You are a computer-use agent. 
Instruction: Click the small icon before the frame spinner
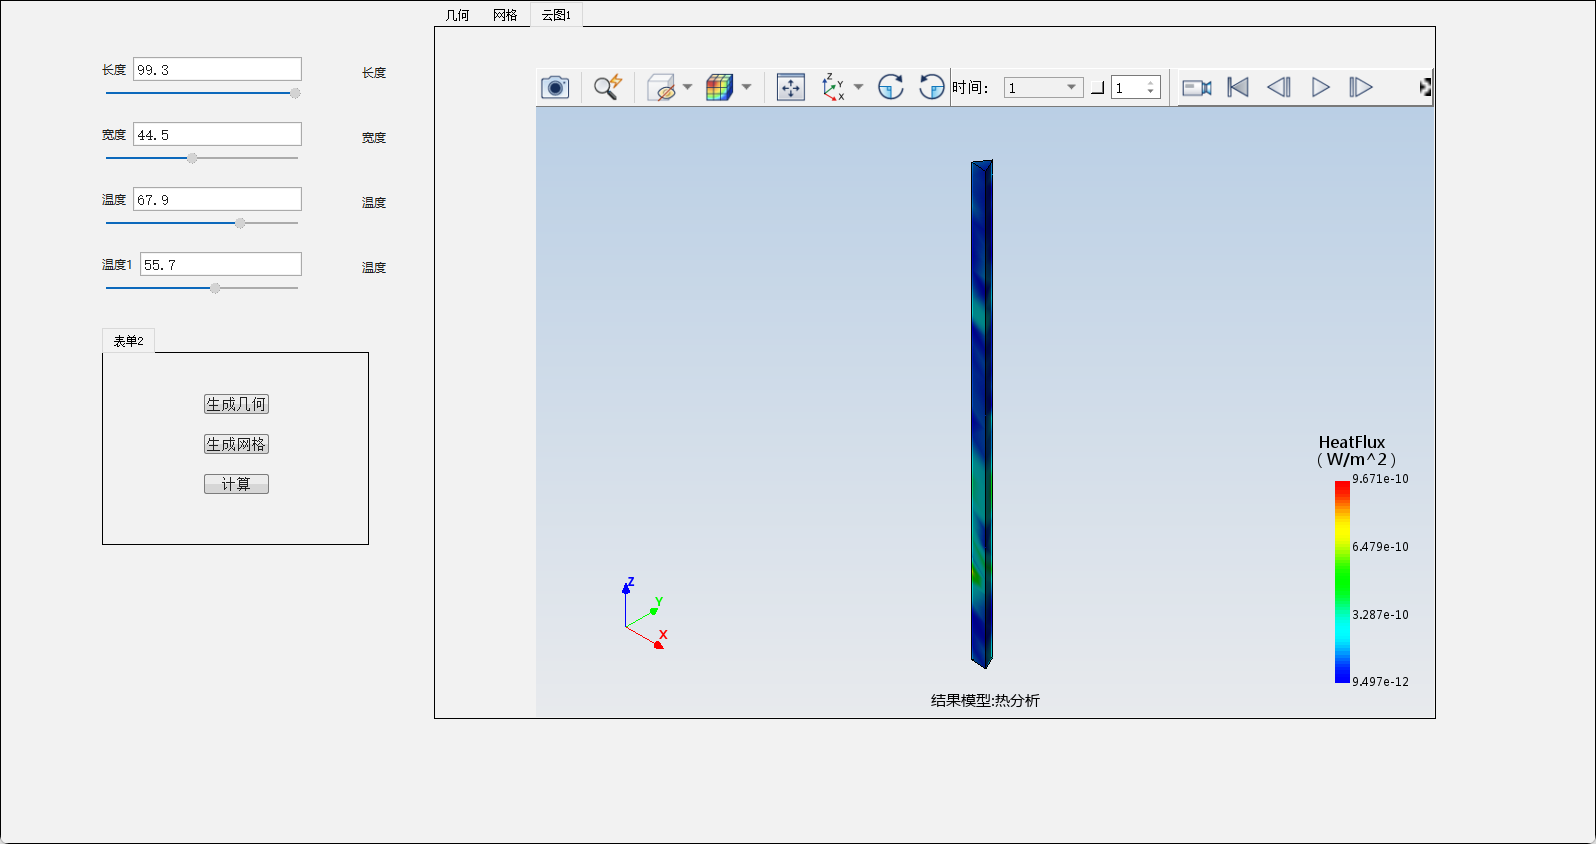[1097, 88]
